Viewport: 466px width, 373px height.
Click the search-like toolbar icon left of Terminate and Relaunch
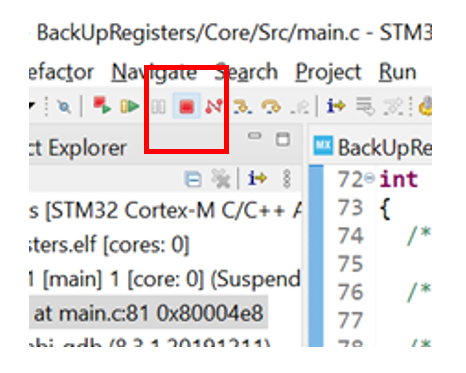pyautogui.click(x=64, y=107)
